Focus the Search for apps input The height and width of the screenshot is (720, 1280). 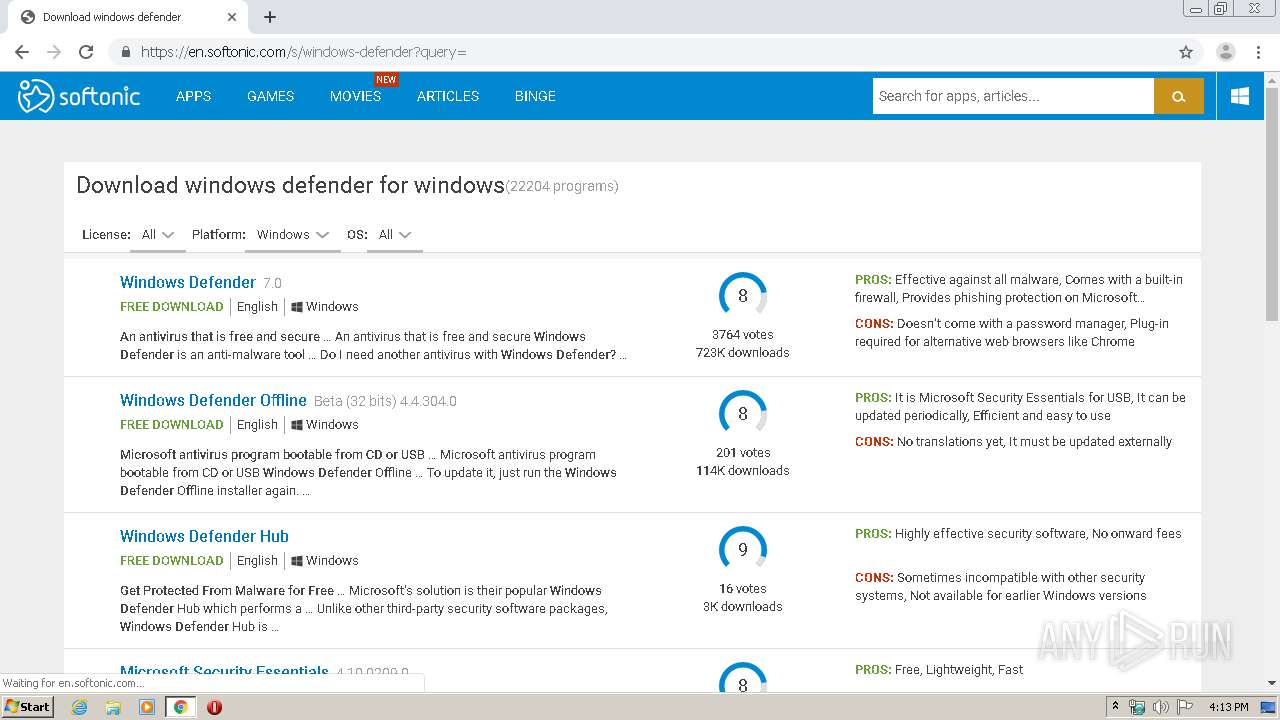[x=1013, y=96]
